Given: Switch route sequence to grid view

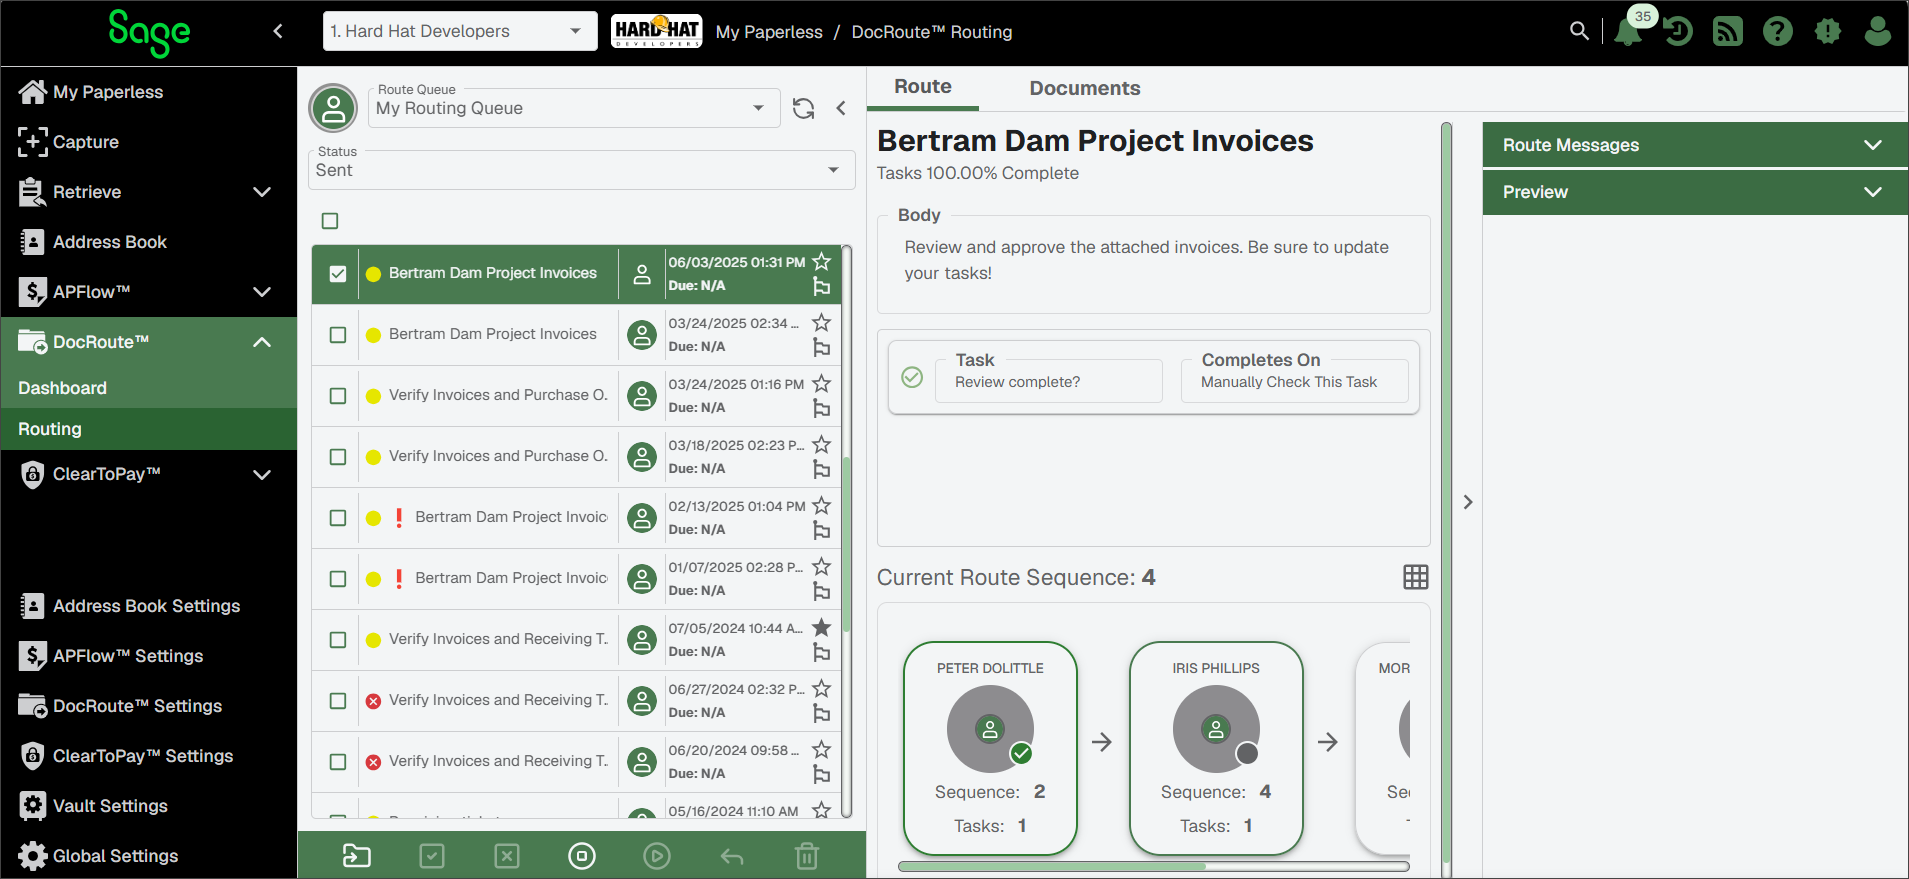Looking at the screenshot, I should [1416, 577].
